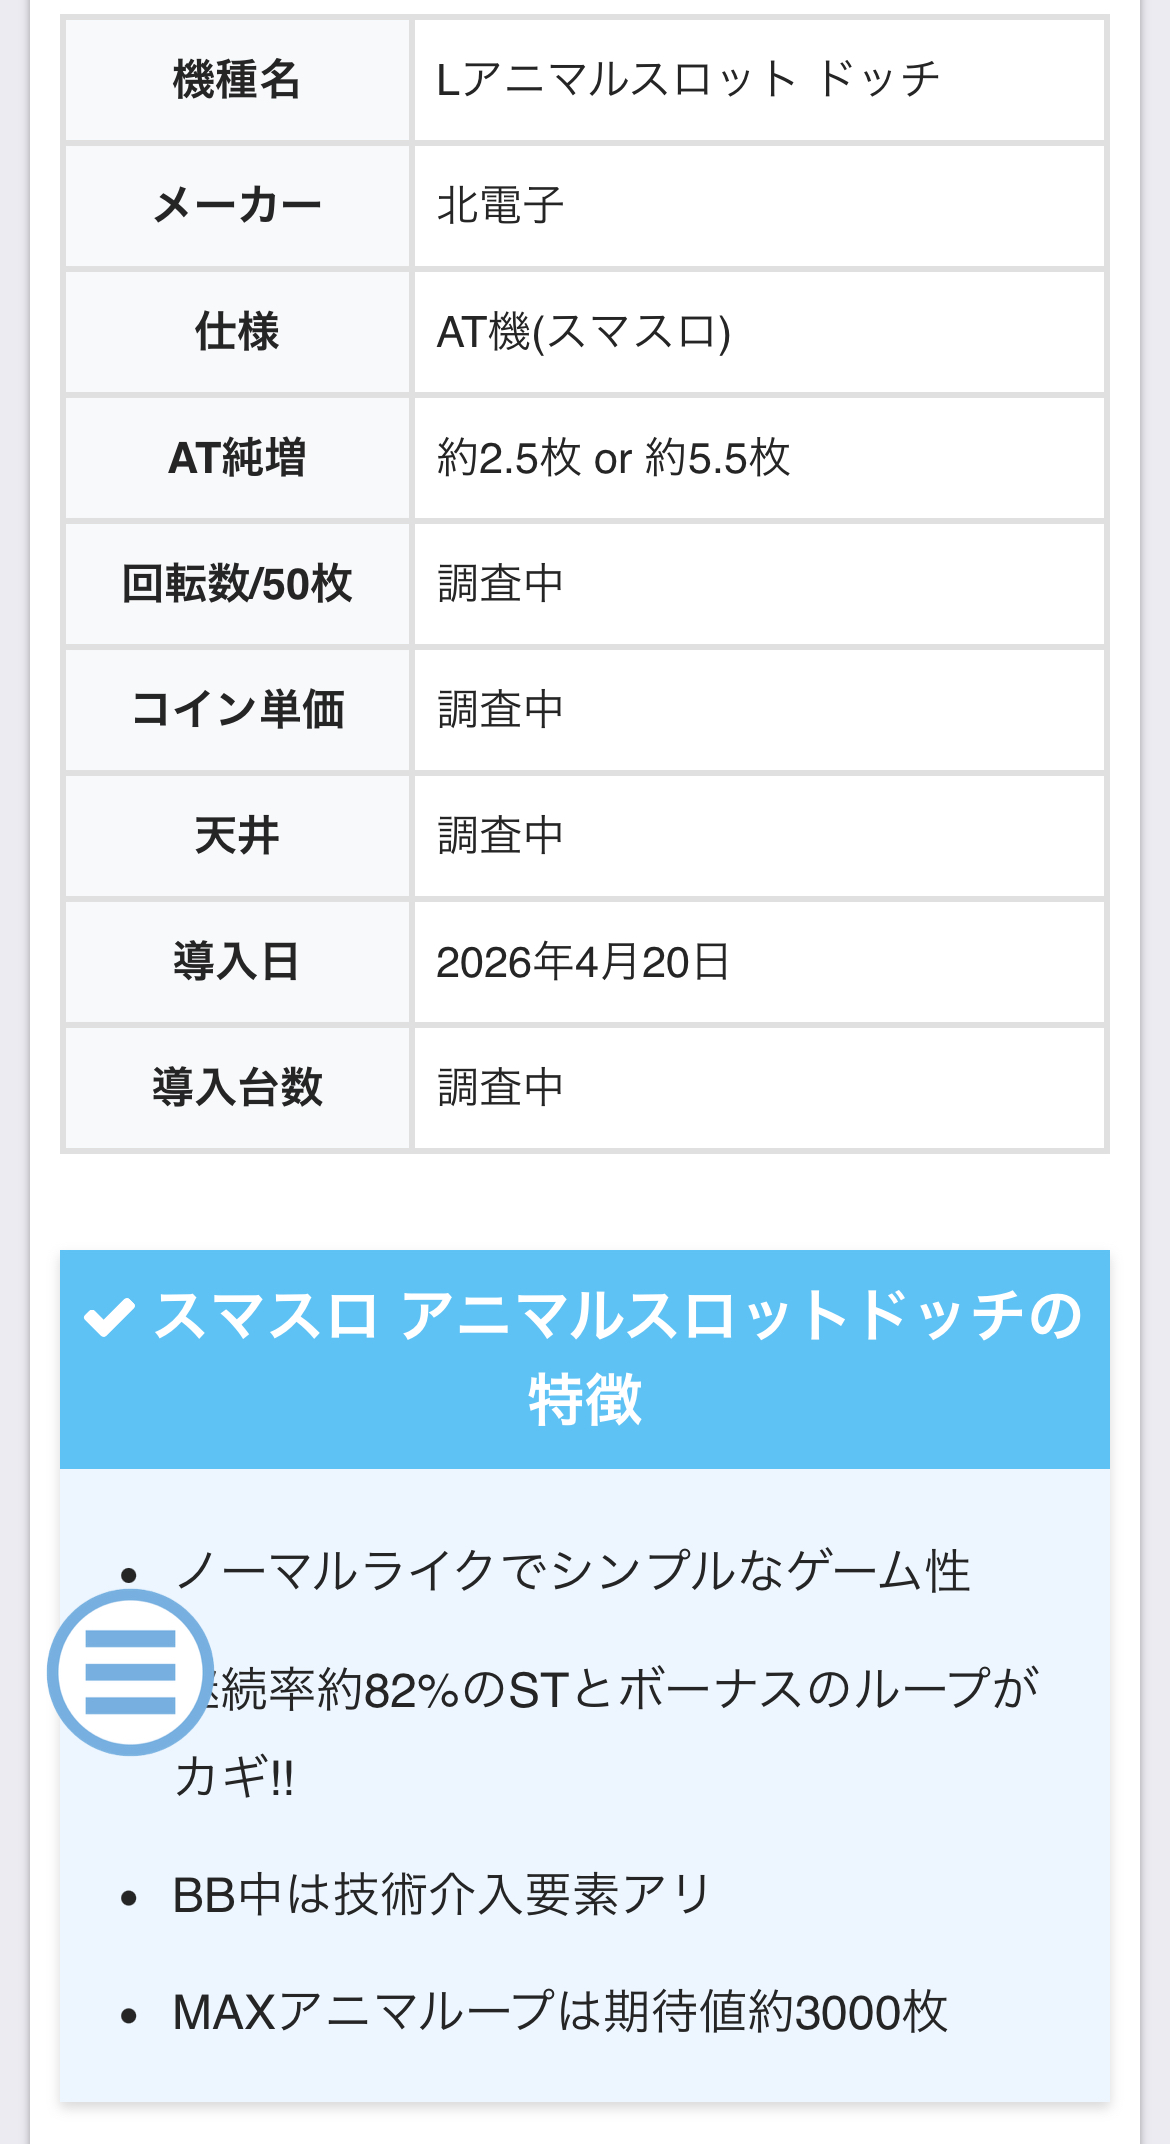
Task: Click the MAXアニマループは期待値約3000枚 bullet
Action: click(560, 2012)
